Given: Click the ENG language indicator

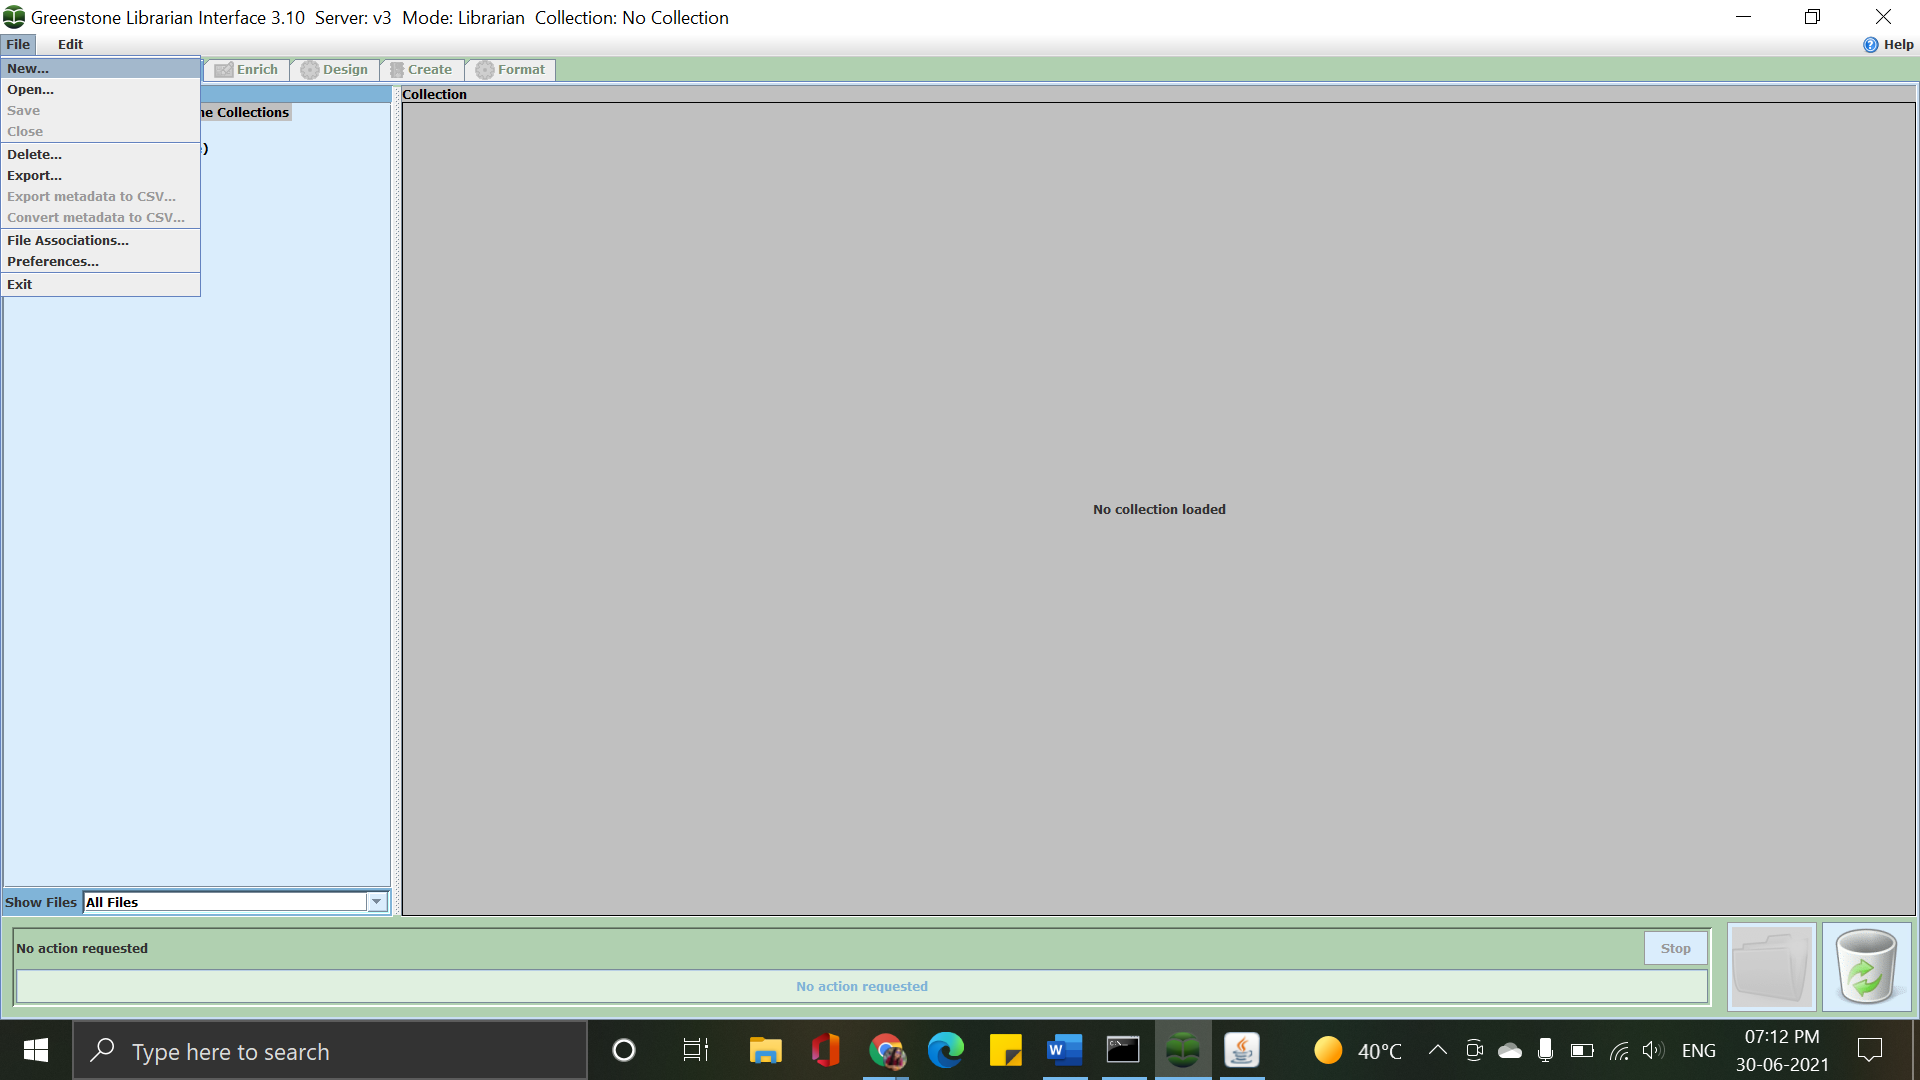Looking at the screenshot, I should (1698, 1051).
